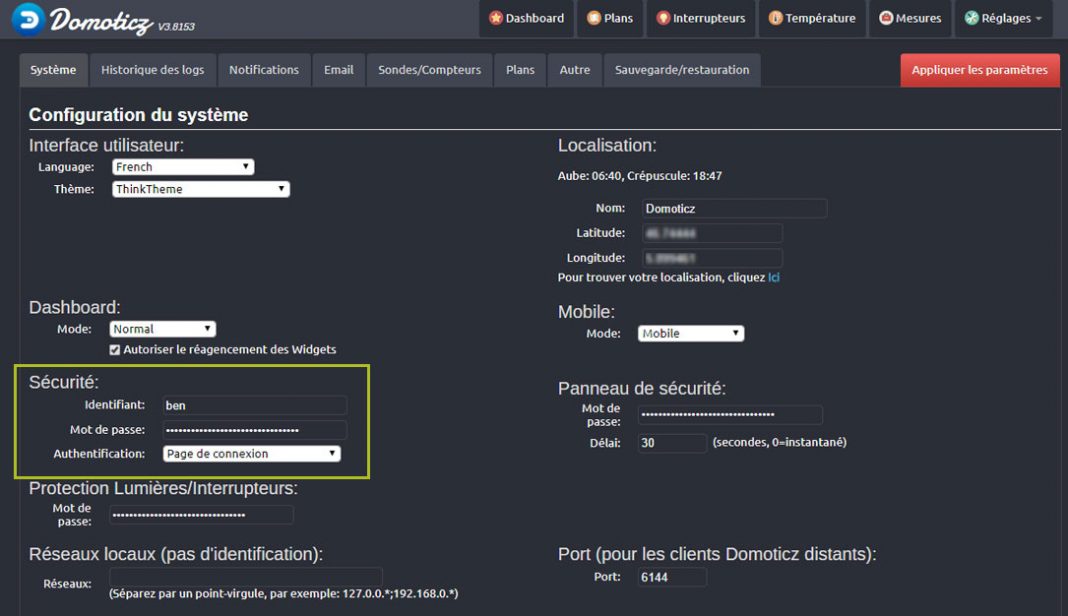This screenshot has height=616, width=1068.
Task: Open the Dashboard from the top navigation
Action: (526, 17)
